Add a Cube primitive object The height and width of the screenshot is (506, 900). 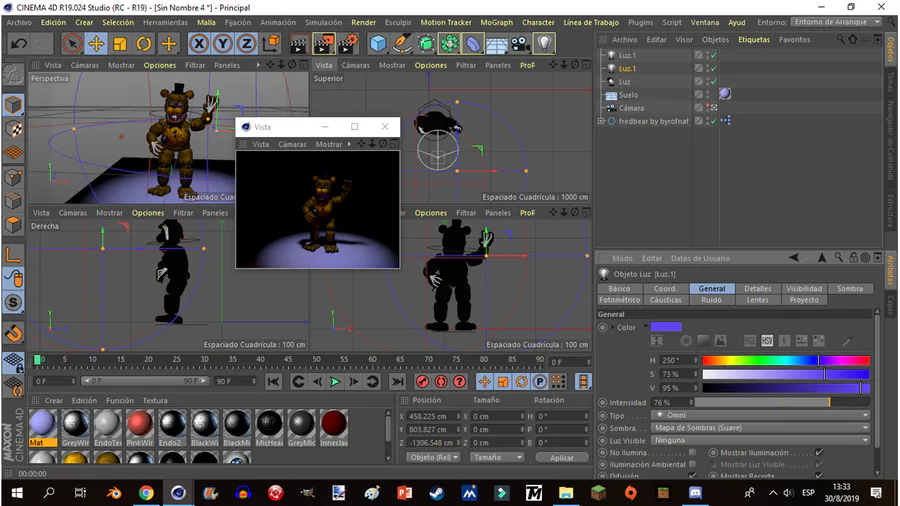(378, 44)
